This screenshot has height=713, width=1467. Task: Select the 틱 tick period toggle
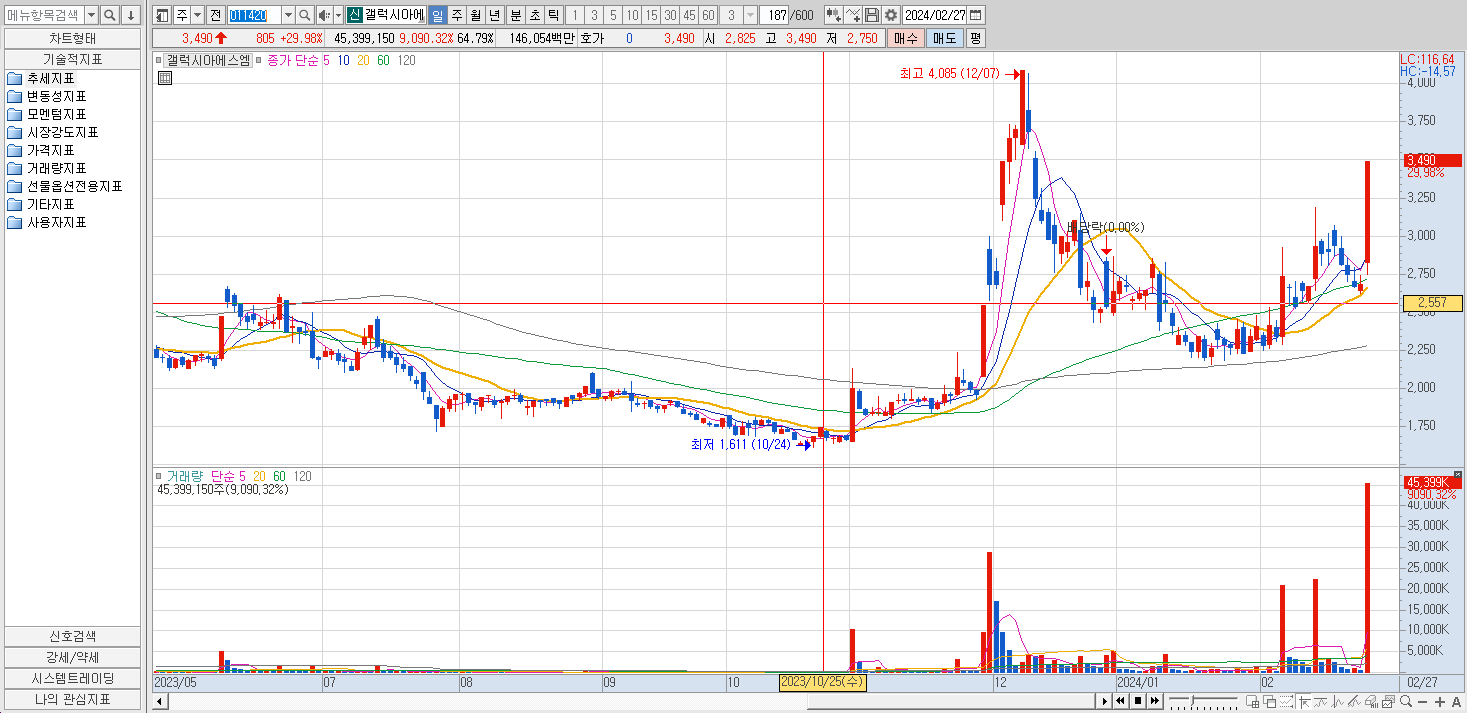(553, 15)
